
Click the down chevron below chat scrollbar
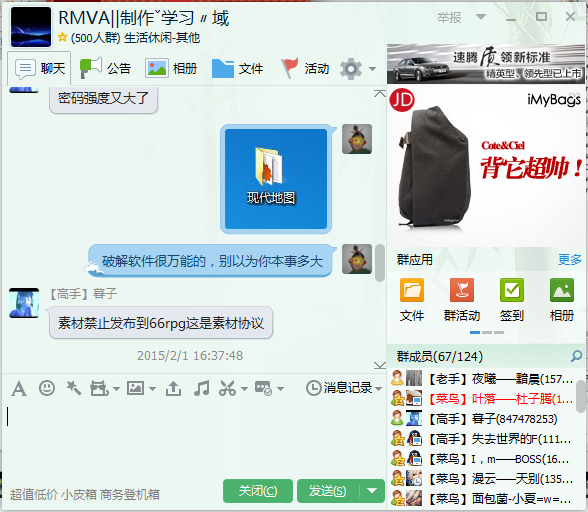click(380, 365)
